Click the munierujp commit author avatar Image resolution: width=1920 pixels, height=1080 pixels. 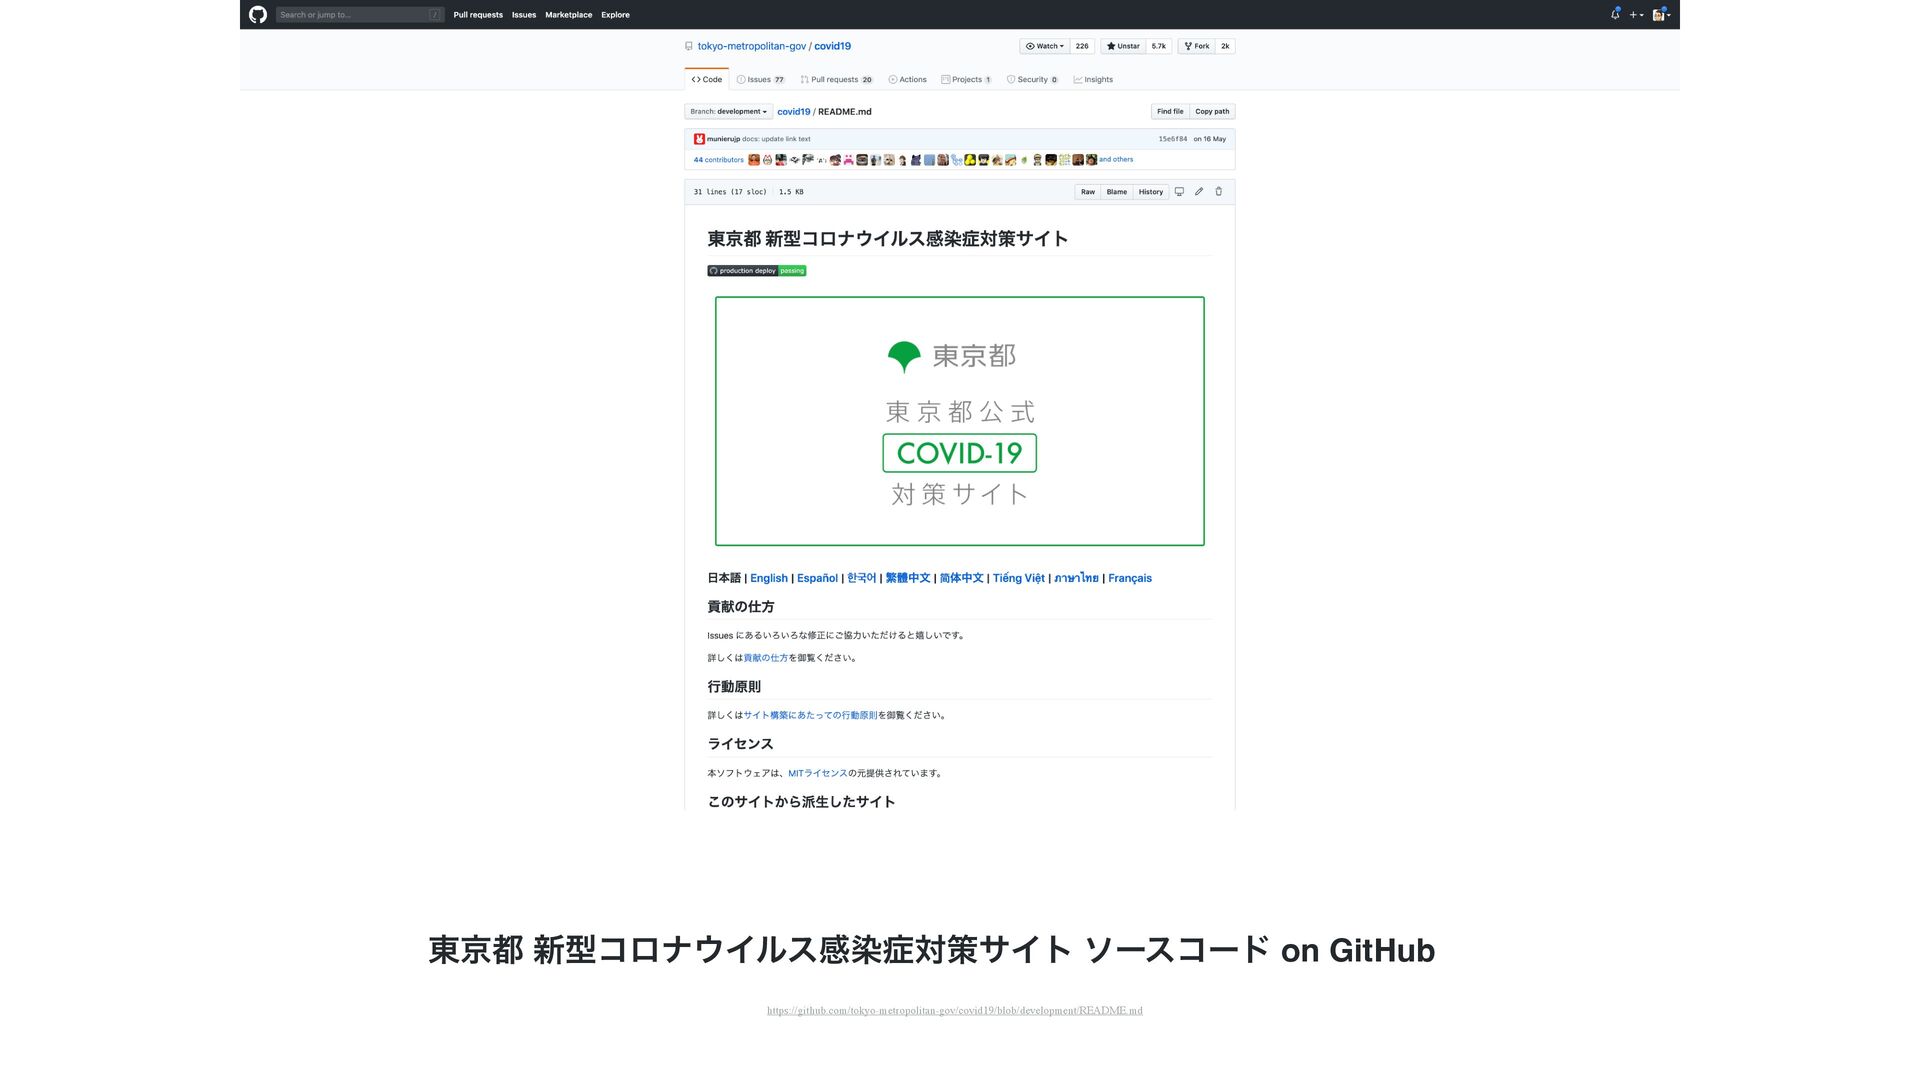point(699,139)
